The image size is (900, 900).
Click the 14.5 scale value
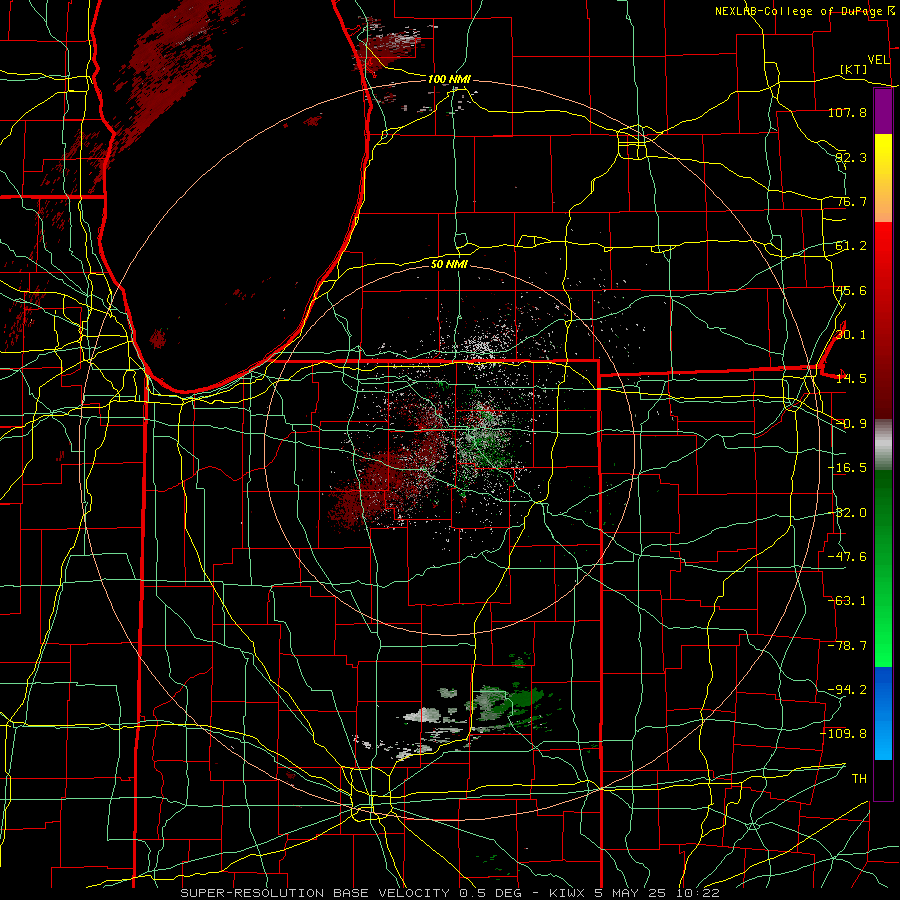pos(851,379)
